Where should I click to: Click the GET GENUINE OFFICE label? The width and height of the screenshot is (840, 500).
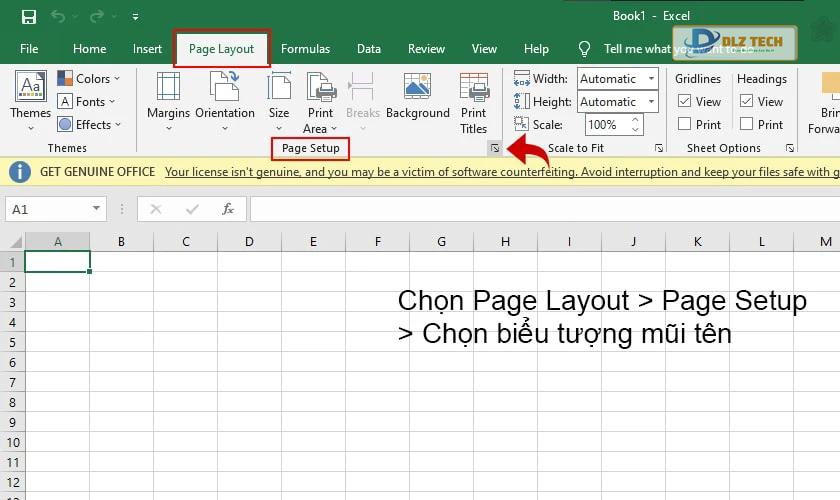coord(98,172)
